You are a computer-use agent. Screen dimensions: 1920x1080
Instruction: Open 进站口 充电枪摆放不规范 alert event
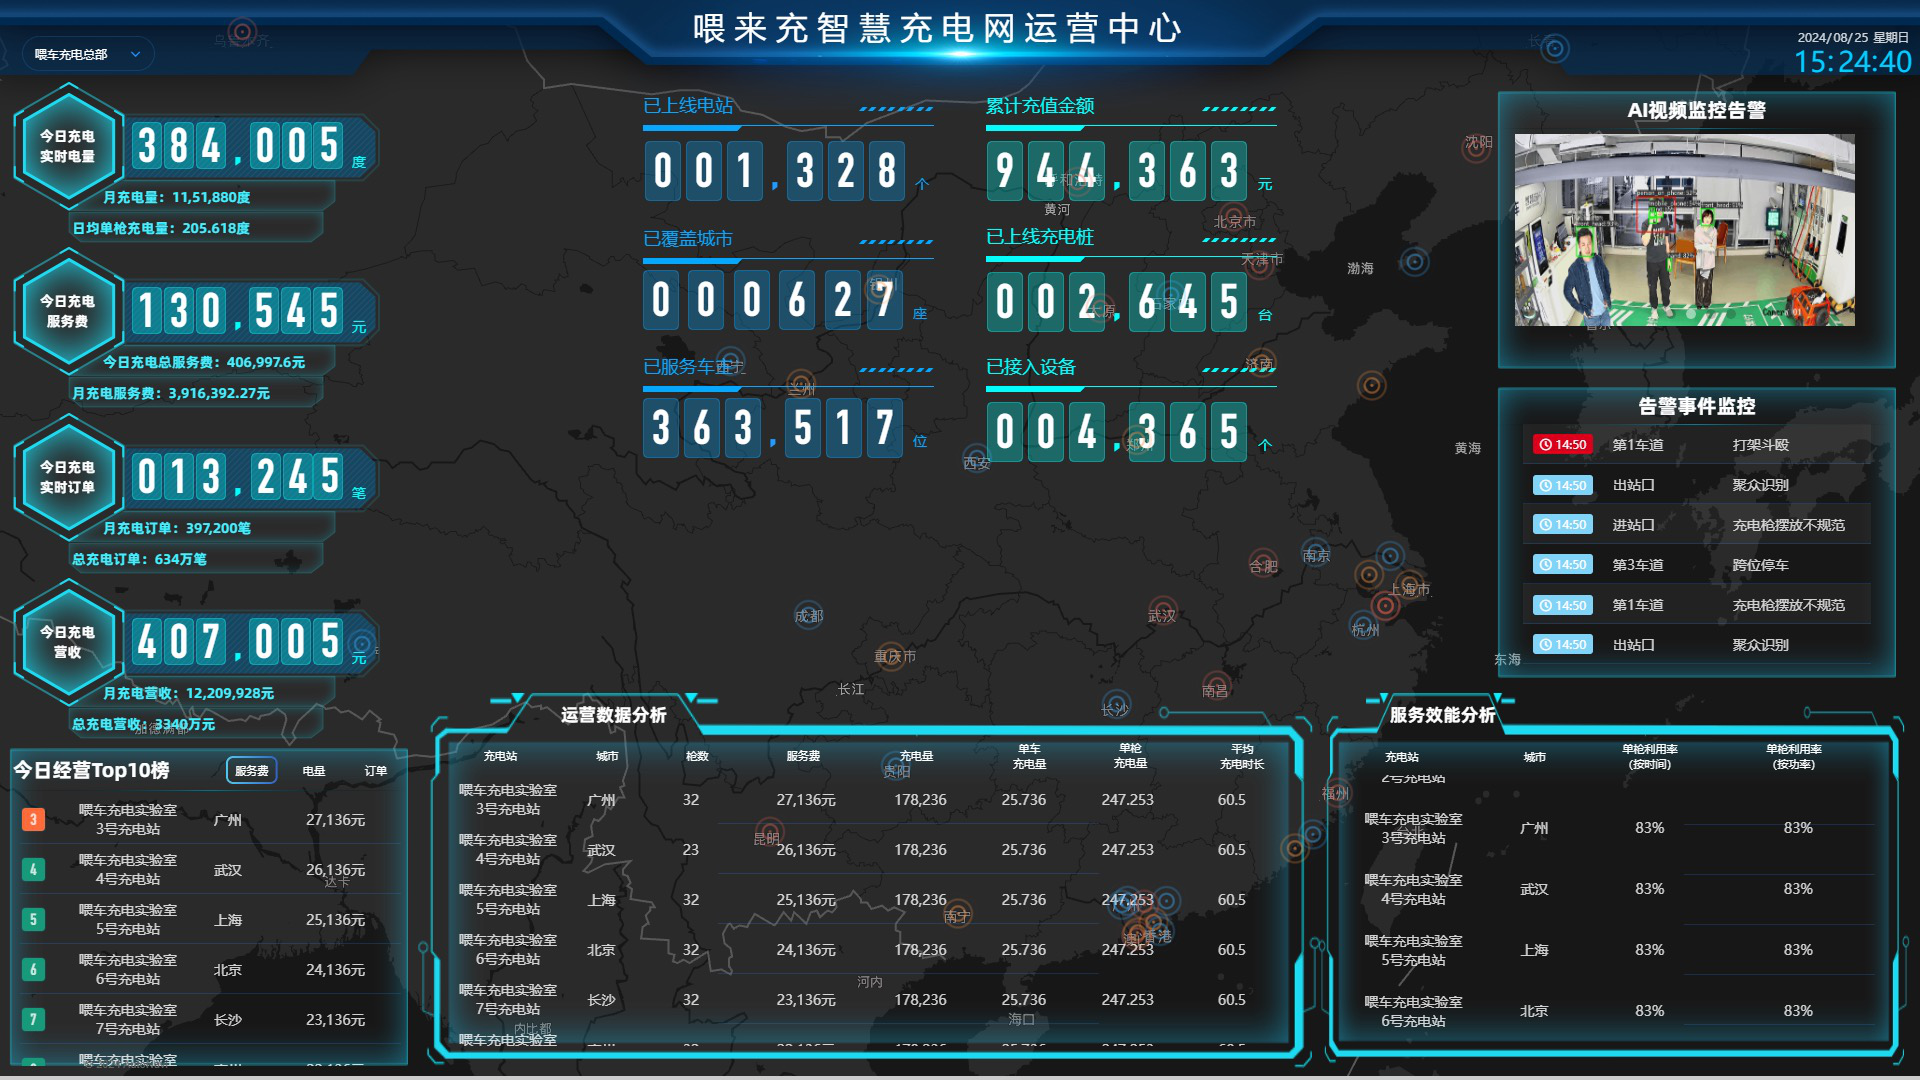pos(1697,525)
